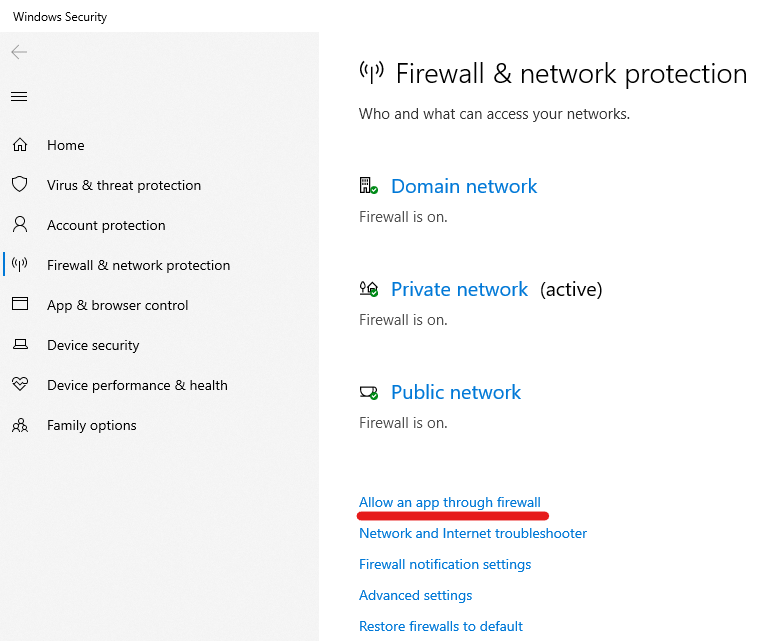
Task: Go to Family options in sidebar
Action: (91, 425)
